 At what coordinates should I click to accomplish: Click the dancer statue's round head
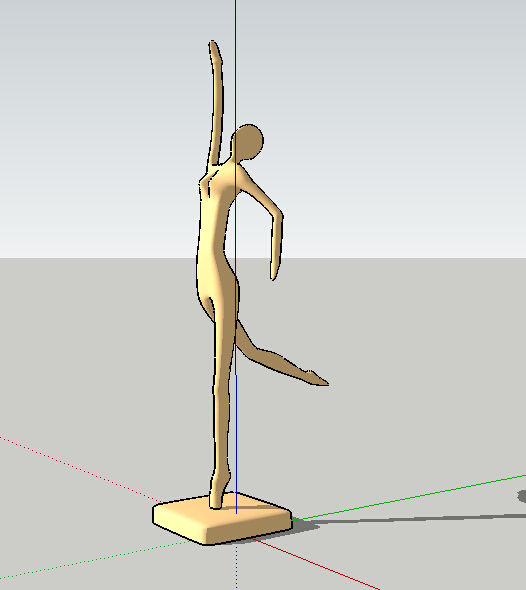click(x=248, y=142)
